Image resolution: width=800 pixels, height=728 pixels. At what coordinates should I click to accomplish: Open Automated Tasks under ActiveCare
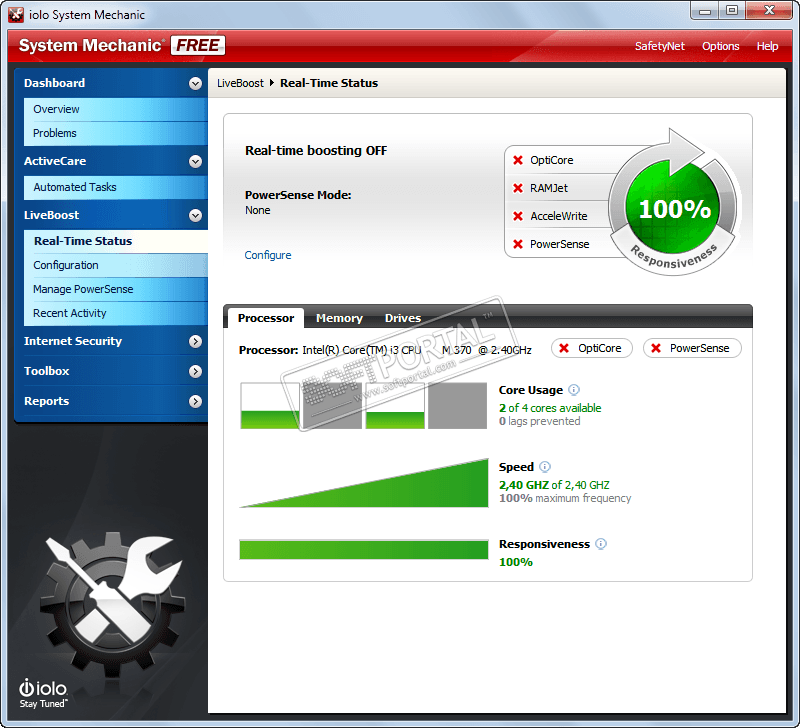tap(116, 187)
